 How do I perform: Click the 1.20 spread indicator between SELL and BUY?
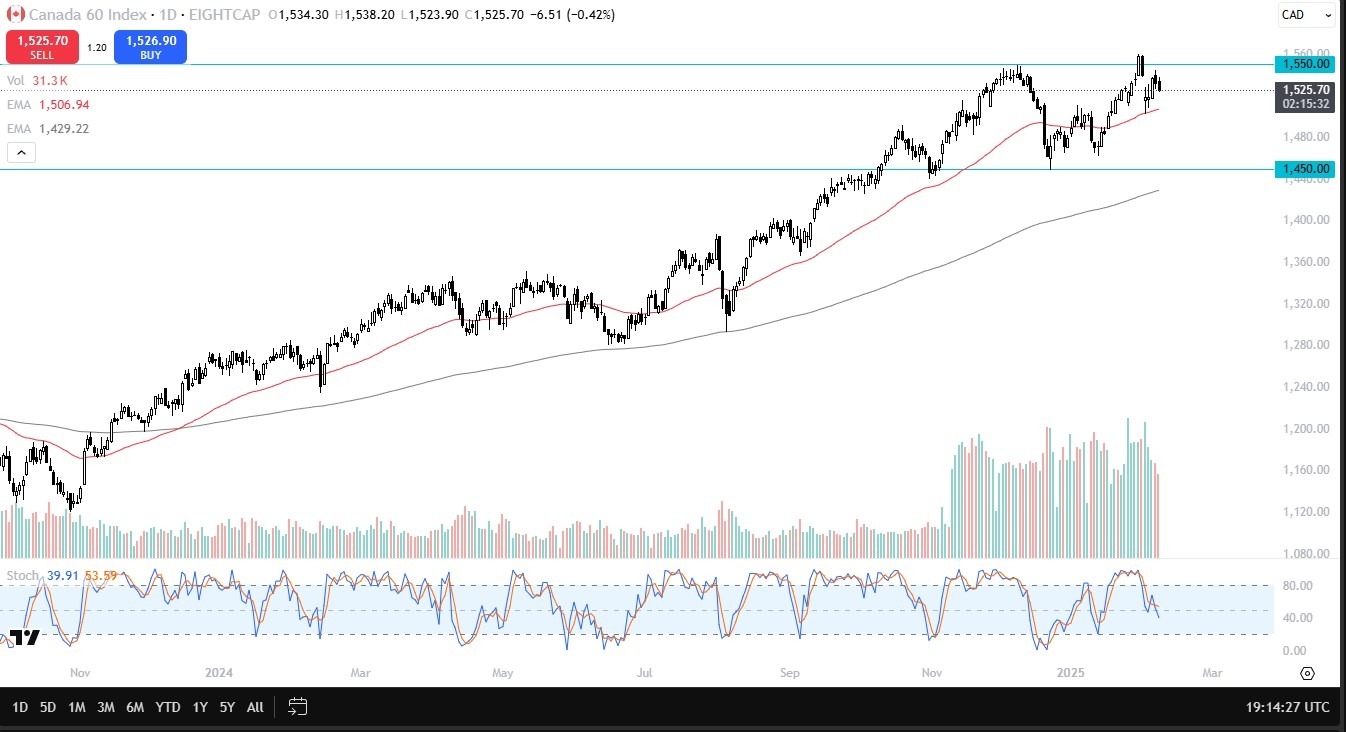click(96, 46)
